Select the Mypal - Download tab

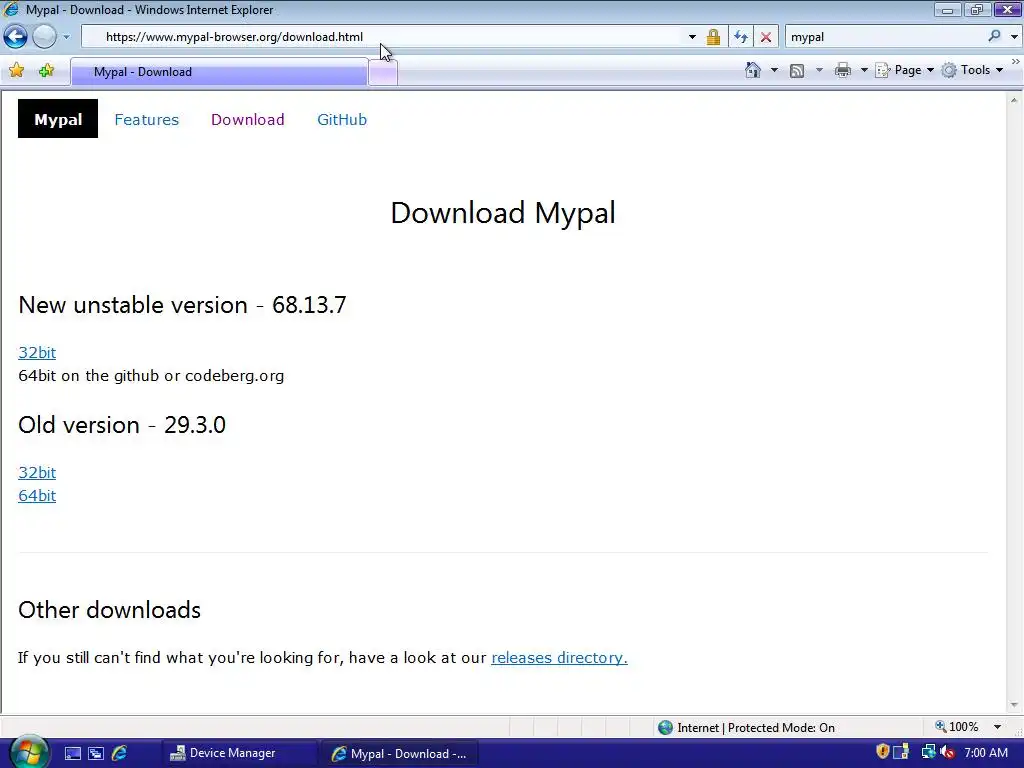(219, 72)
